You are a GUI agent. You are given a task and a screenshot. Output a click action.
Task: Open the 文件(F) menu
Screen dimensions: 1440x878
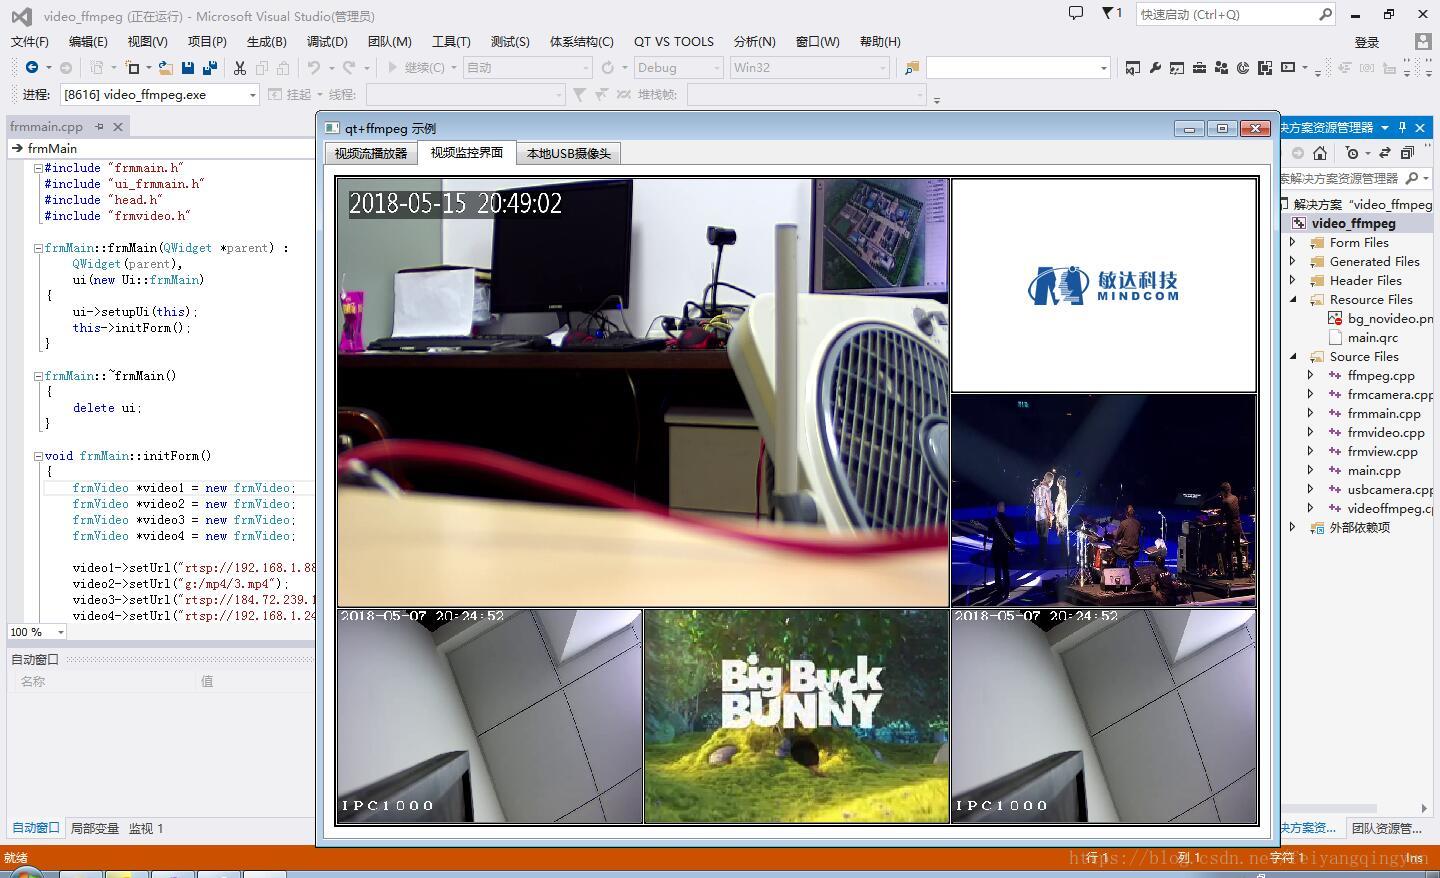click(x=30, y=41)
